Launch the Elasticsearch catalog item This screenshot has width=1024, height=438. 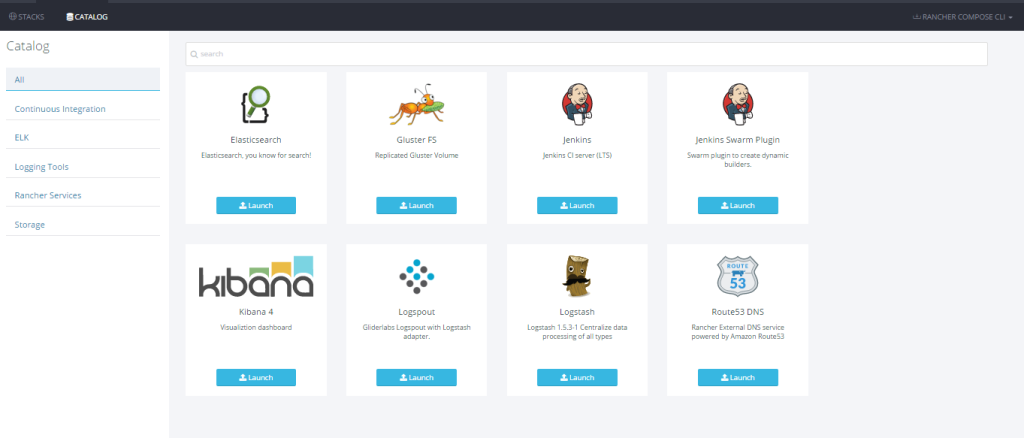[256, 205]
